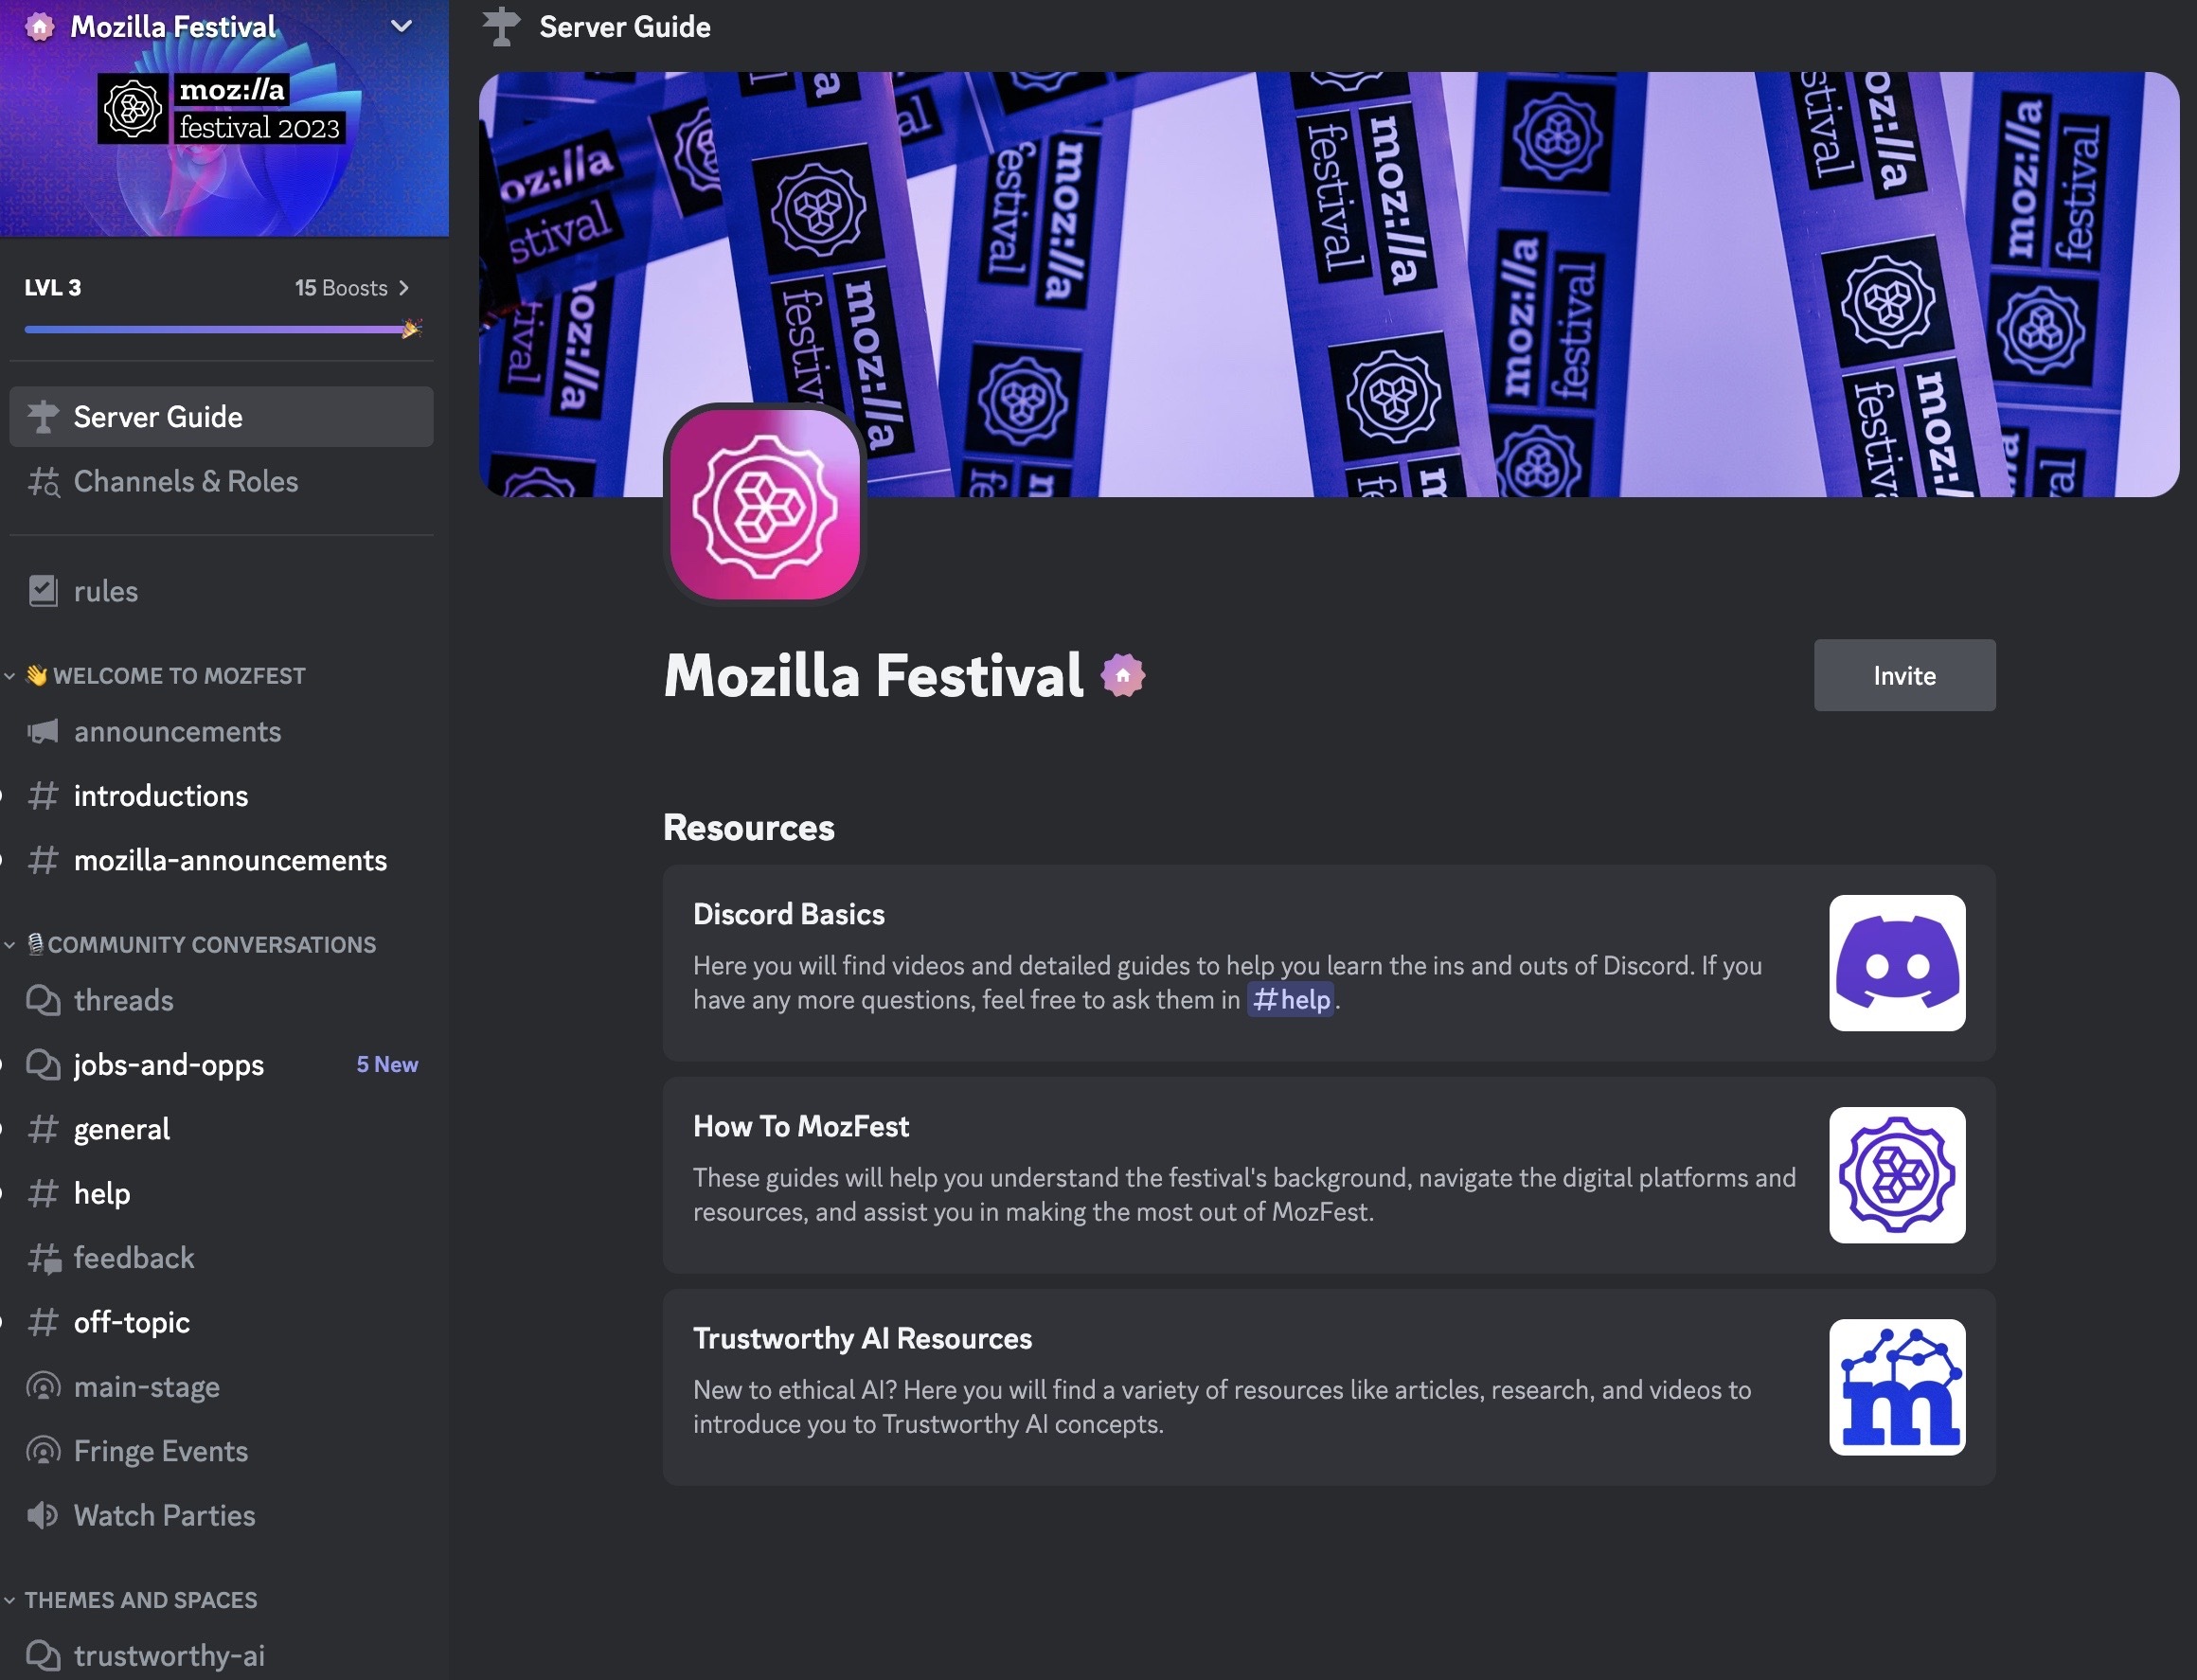
Task: Collapse the Community Conversations category
Action: pos(9,945)
